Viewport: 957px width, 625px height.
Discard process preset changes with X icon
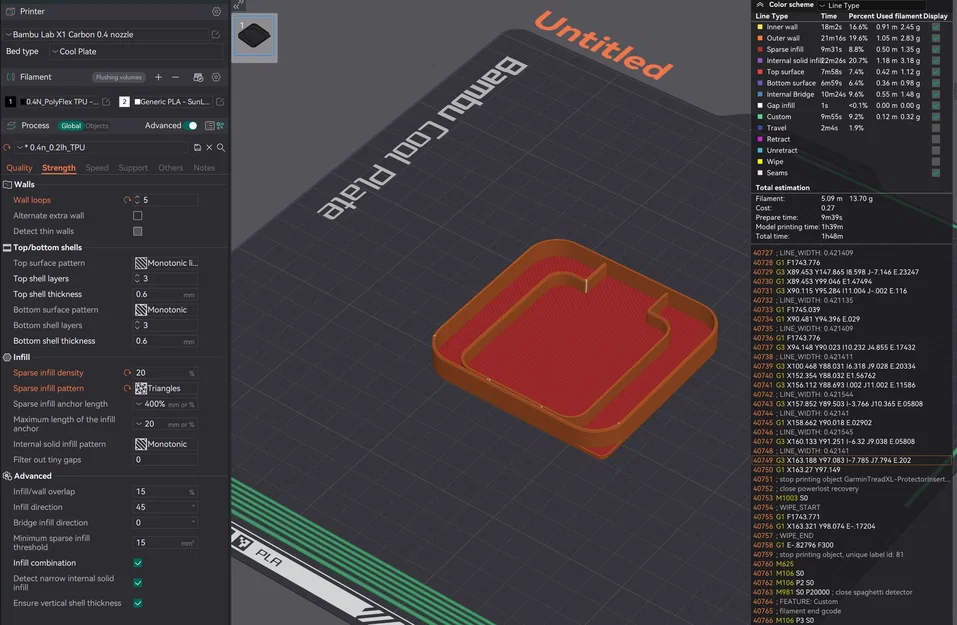[209, 148]
